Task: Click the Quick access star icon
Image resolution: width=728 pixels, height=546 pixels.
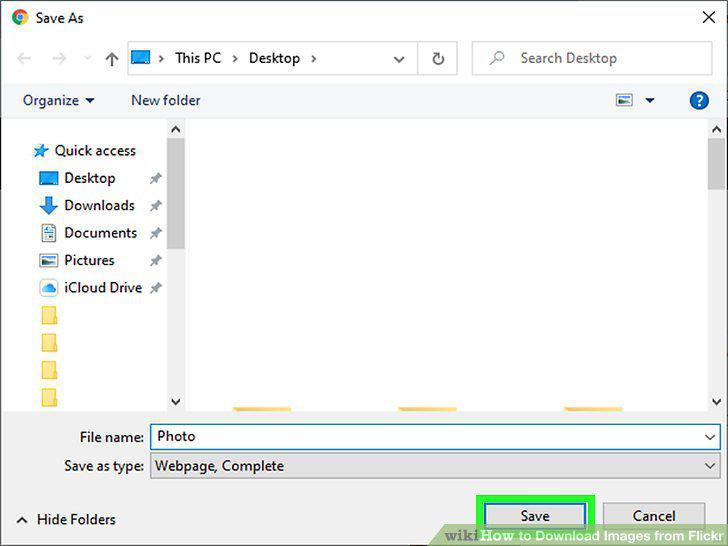Action: pyautogui.click(x=41, y=150)
